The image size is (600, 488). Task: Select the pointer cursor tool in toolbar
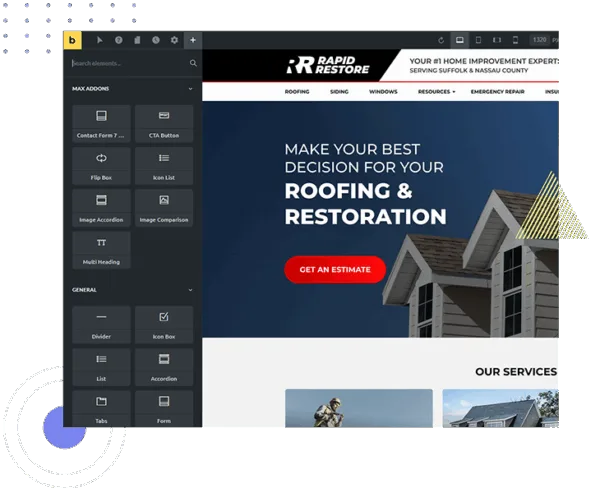(x=100, y=40)
